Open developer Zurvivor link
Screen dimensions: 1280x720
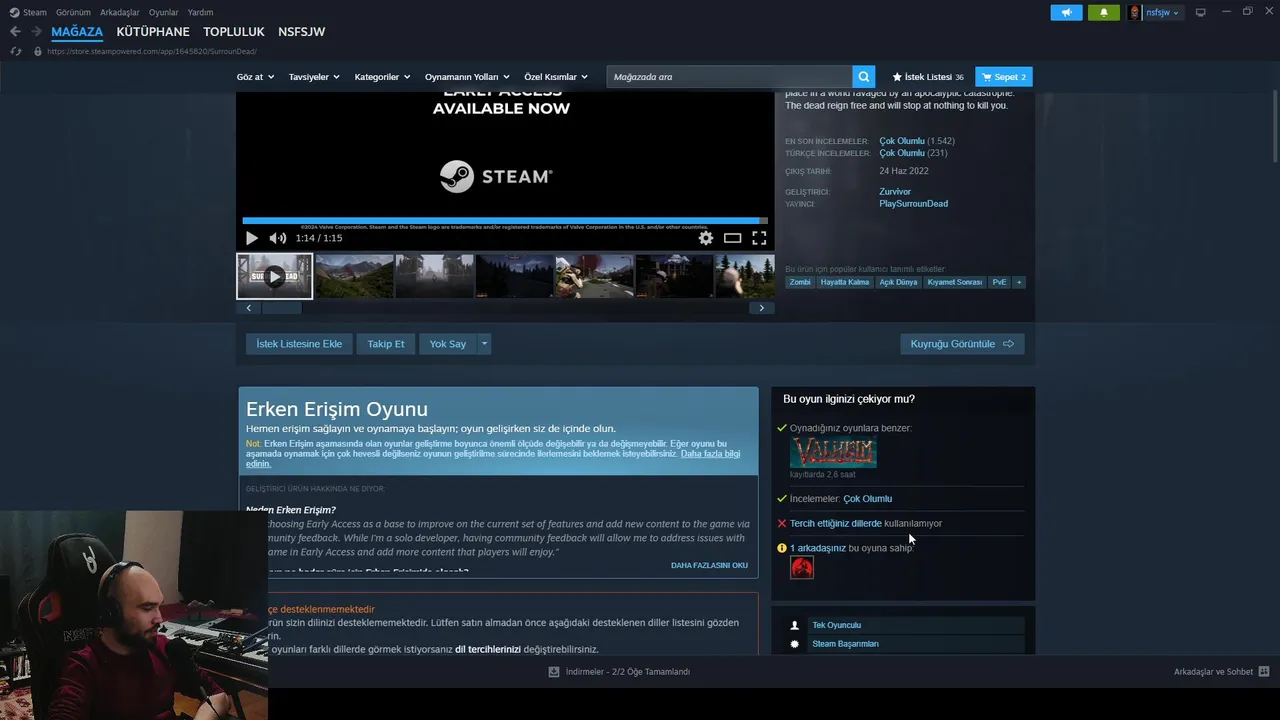(895, 192)
